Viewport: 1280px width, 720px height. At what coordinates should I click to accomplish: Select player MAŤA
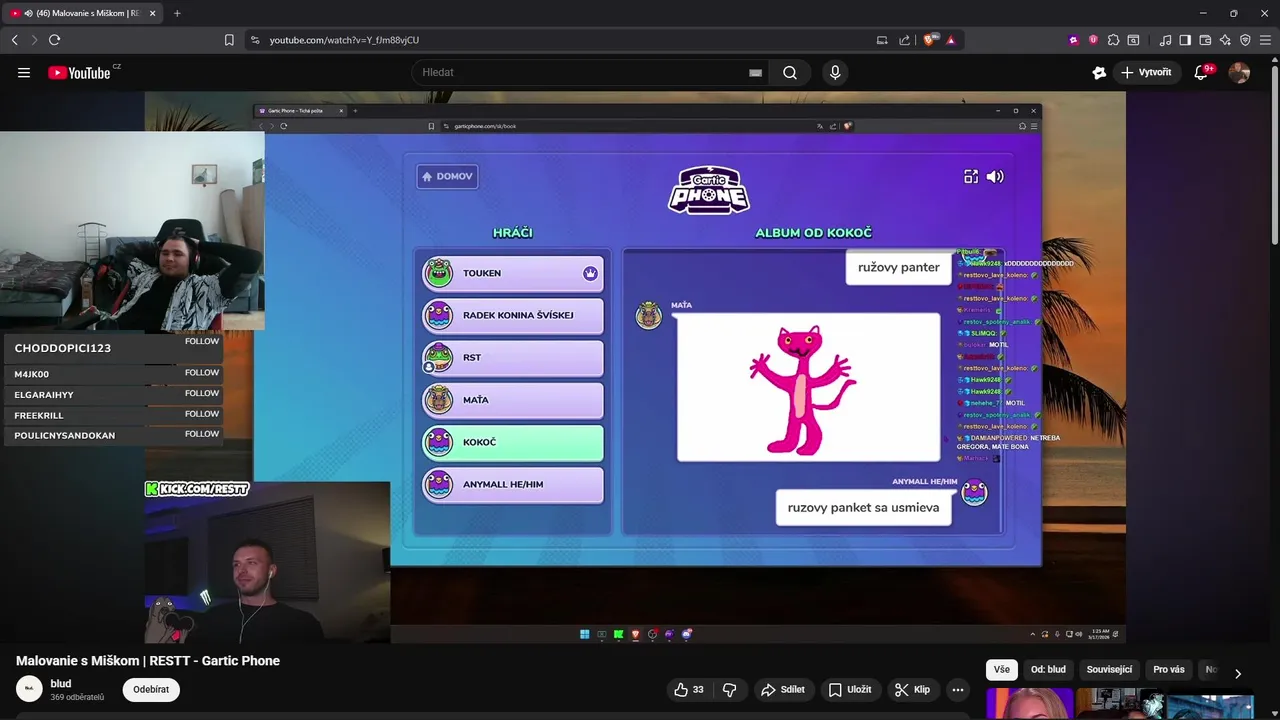(x=513, y=400)
